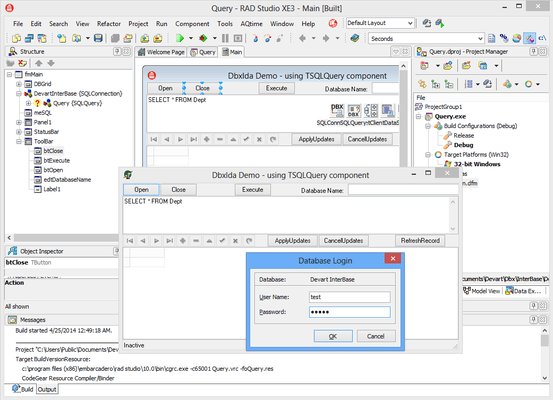The image size is (553, 400).
Task: Click the green Run arrow icon
Action: click(180, 38)
